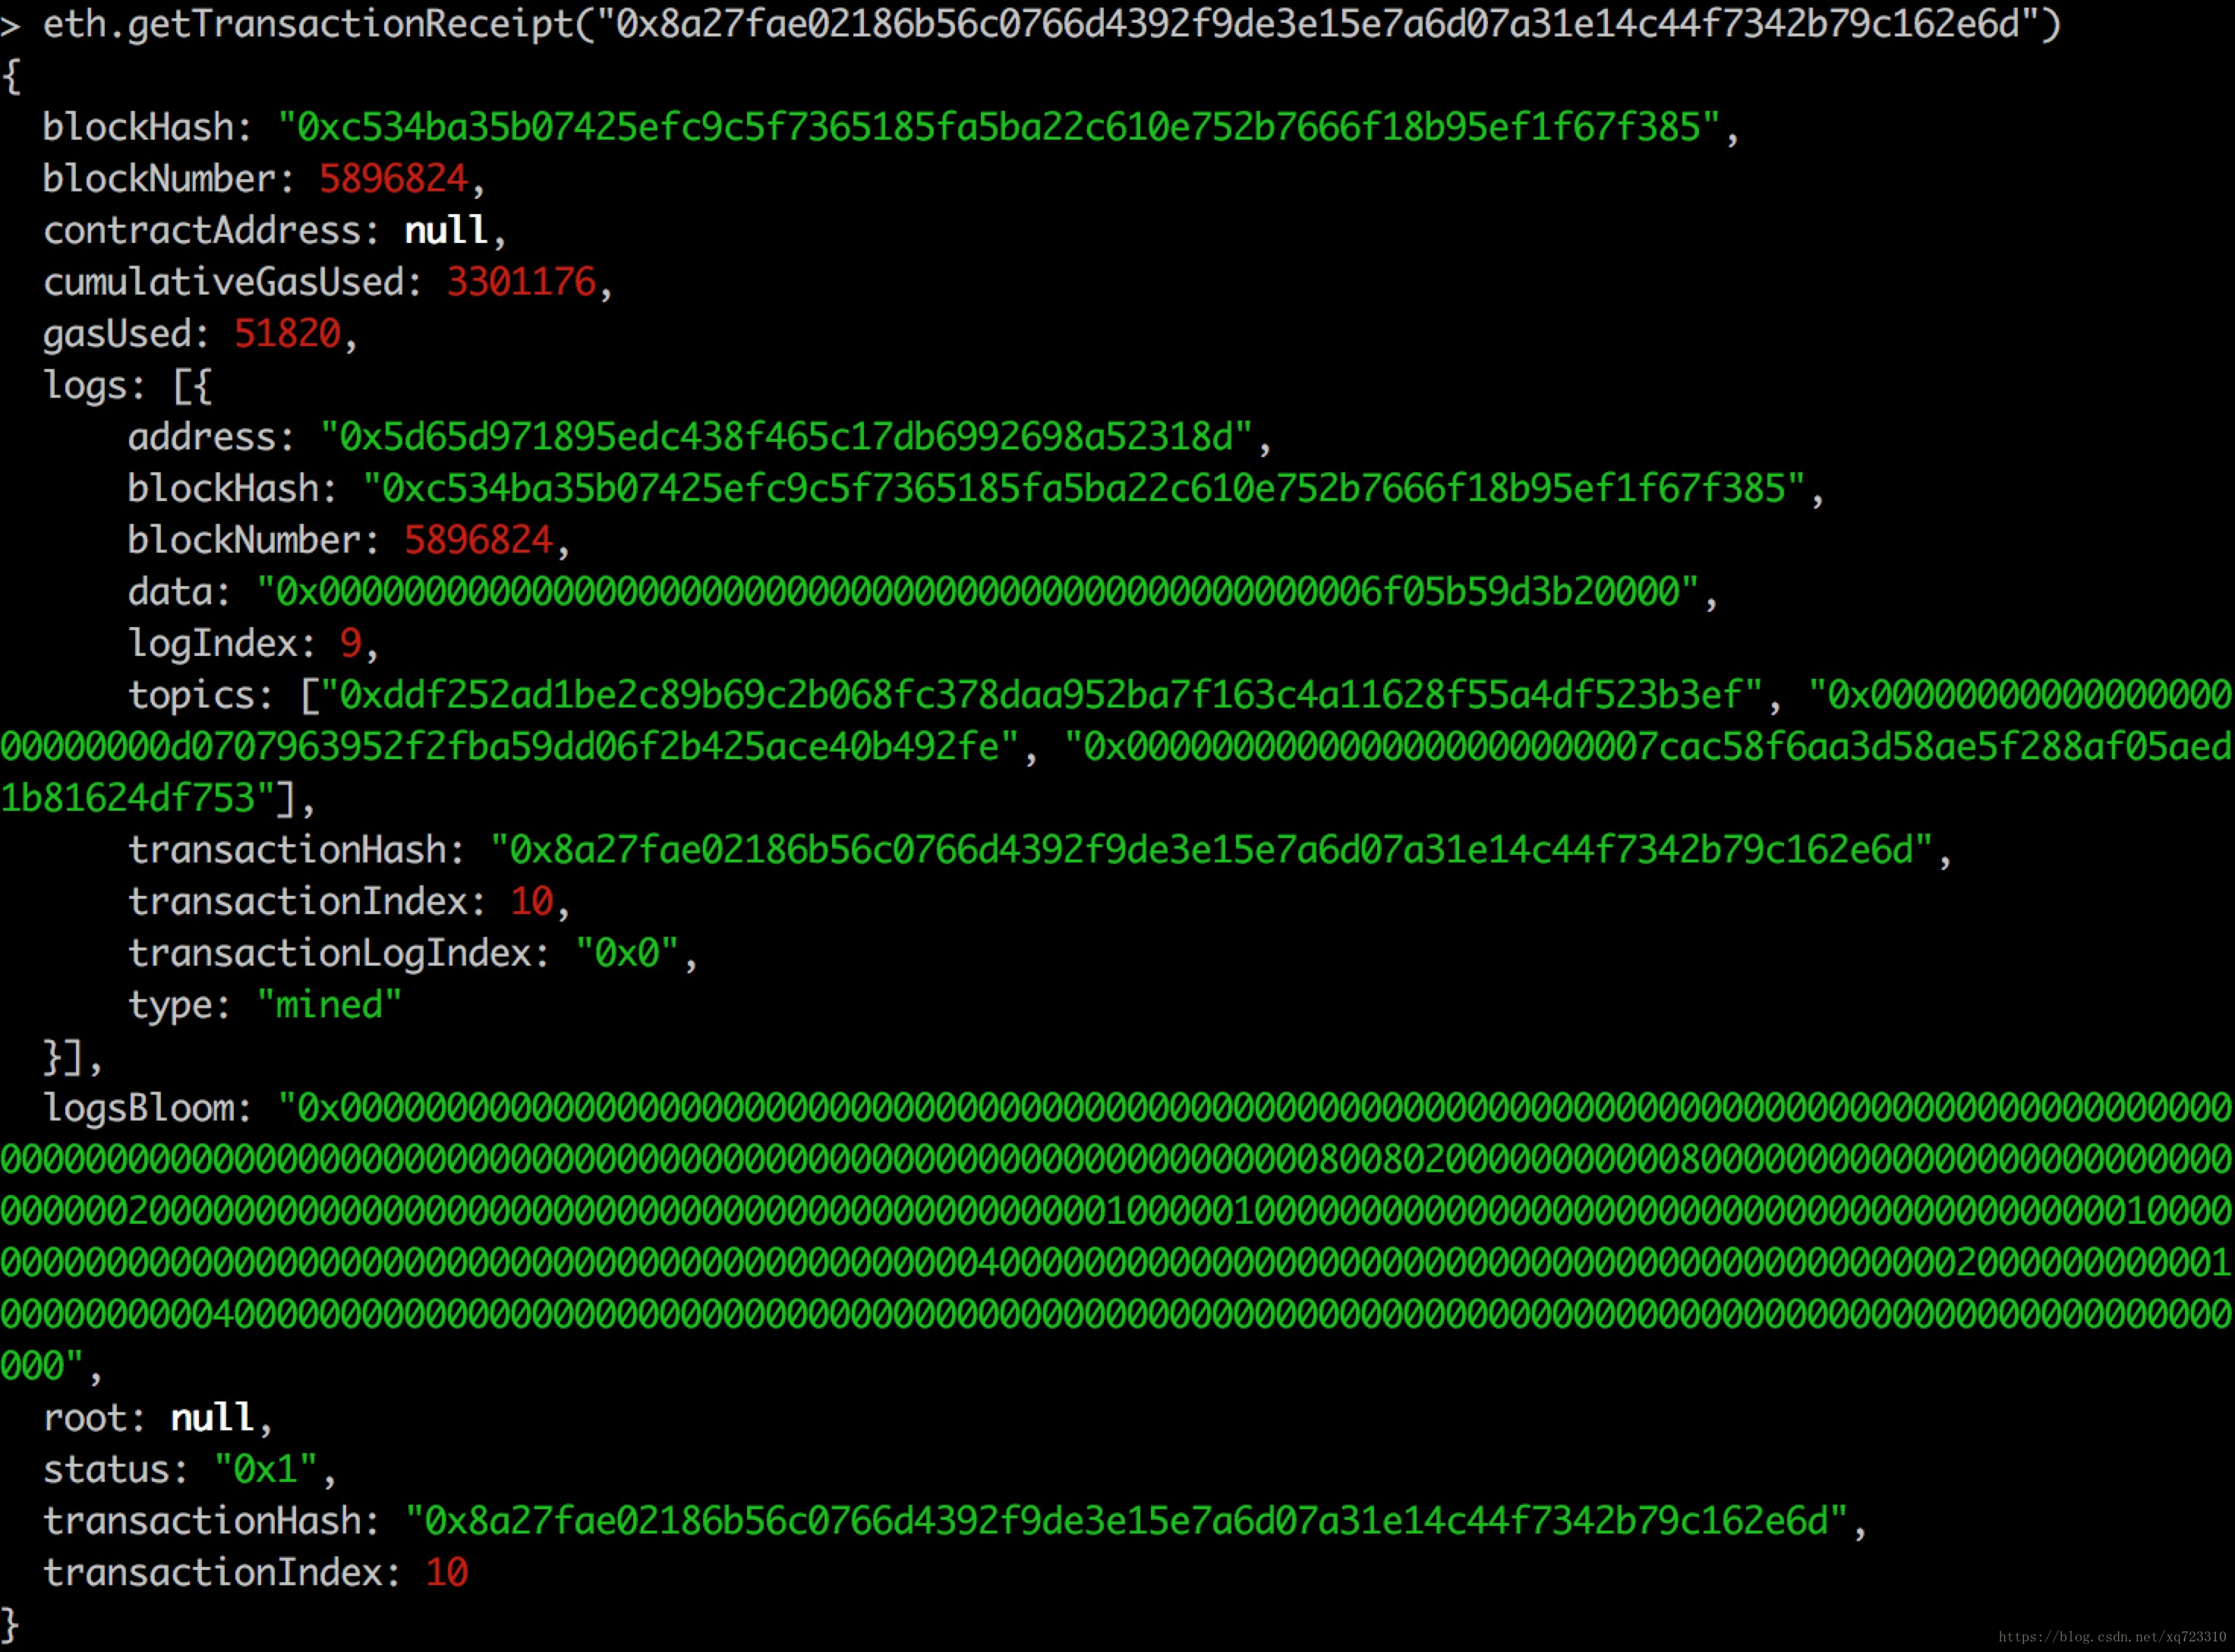This screenshot has height=1652, width=2235.
Task: Click the logs opening bracket
Action: click(192, 386)
